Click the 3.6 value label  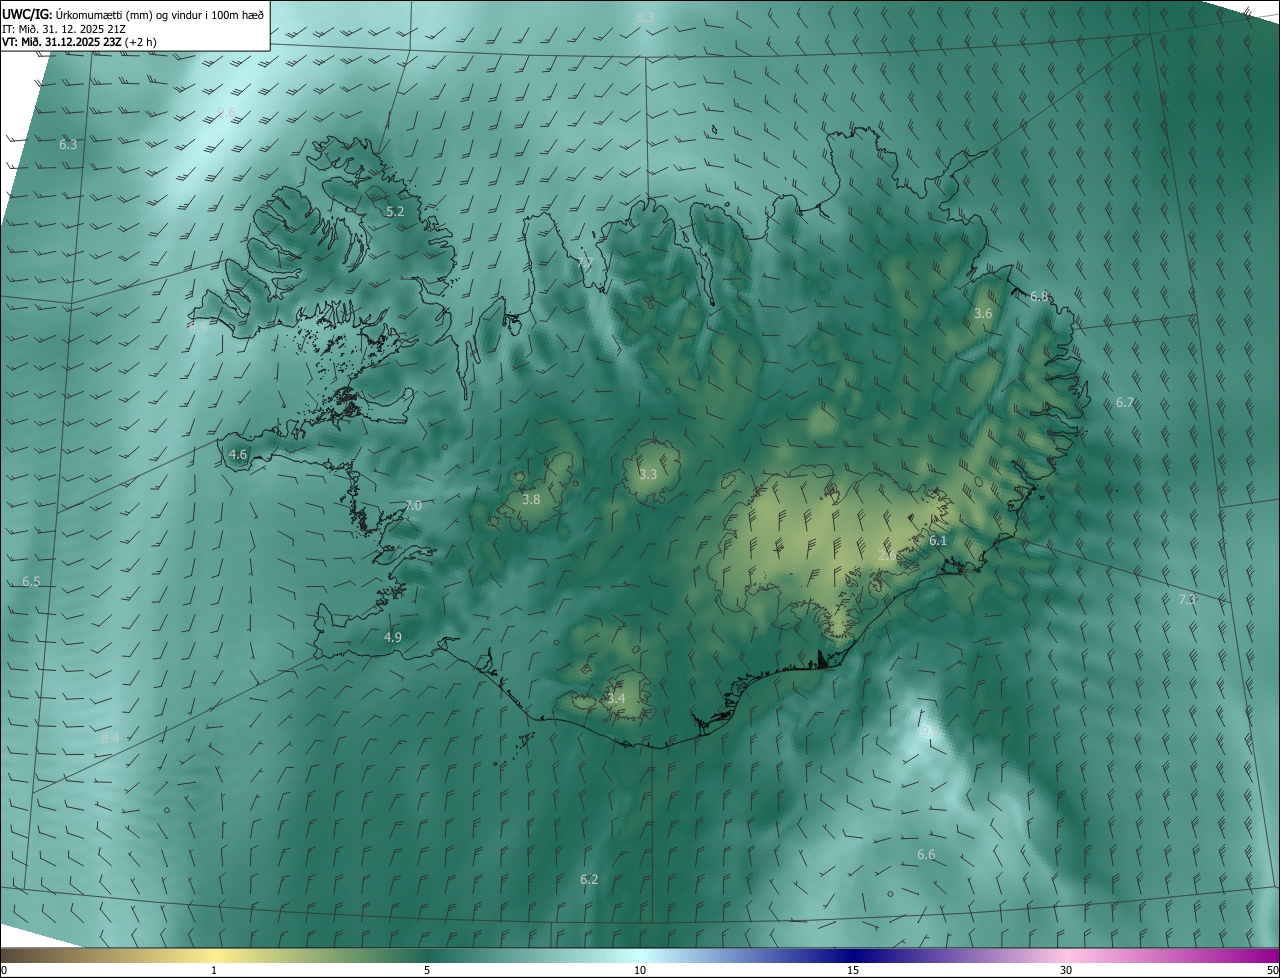pyautogui.click(x=983, y=313)
